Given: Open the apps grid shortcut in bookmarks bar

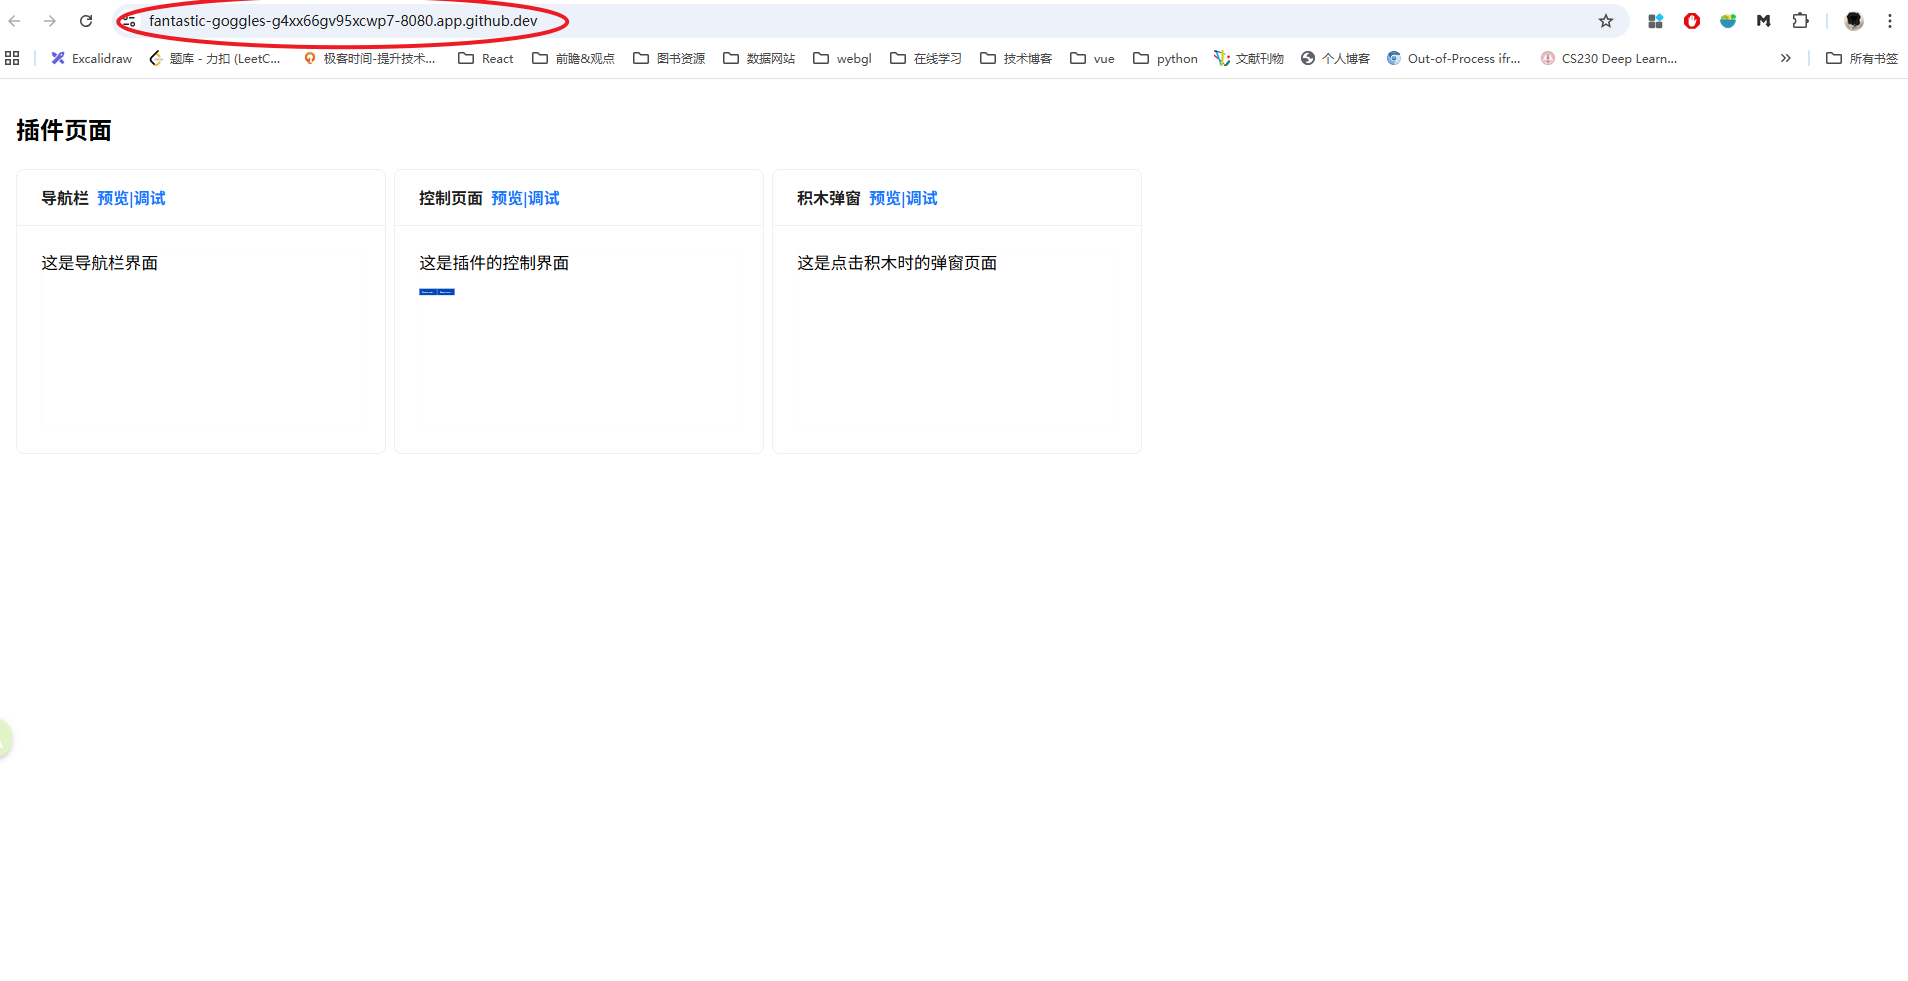Looking at the screenshot, I should (12, 59).
